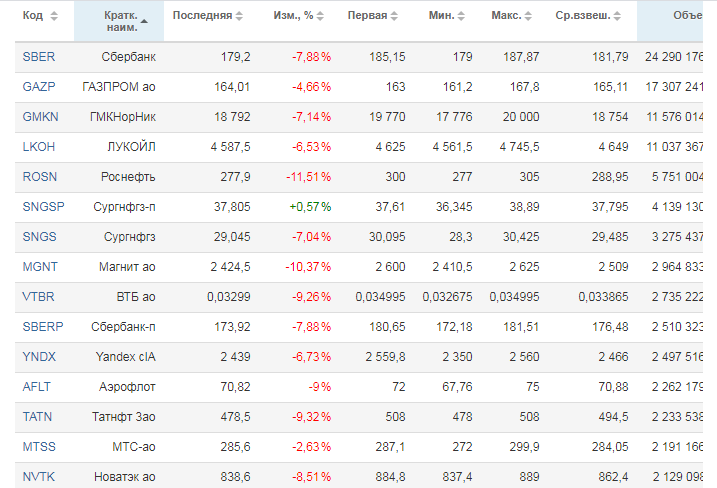Open the SNGSP ticker link
The height and width of the screenshot is (488, 717).
pos(43,207)
